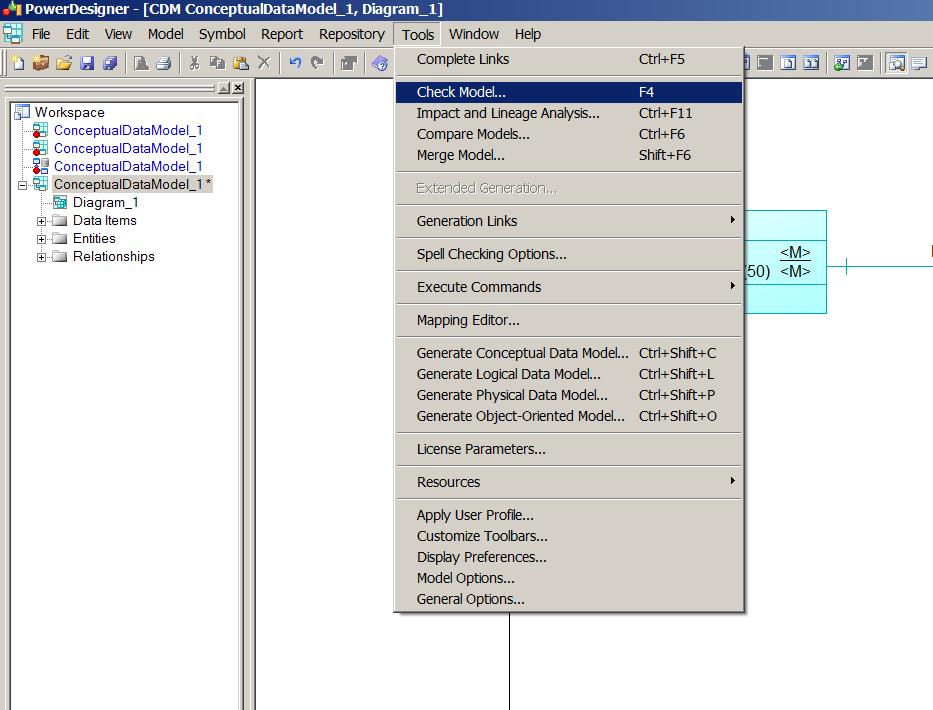Click the Properties toolbar icon after Redo
The width and height of the screenshot is (933, 710).
[x=349, y=62]
